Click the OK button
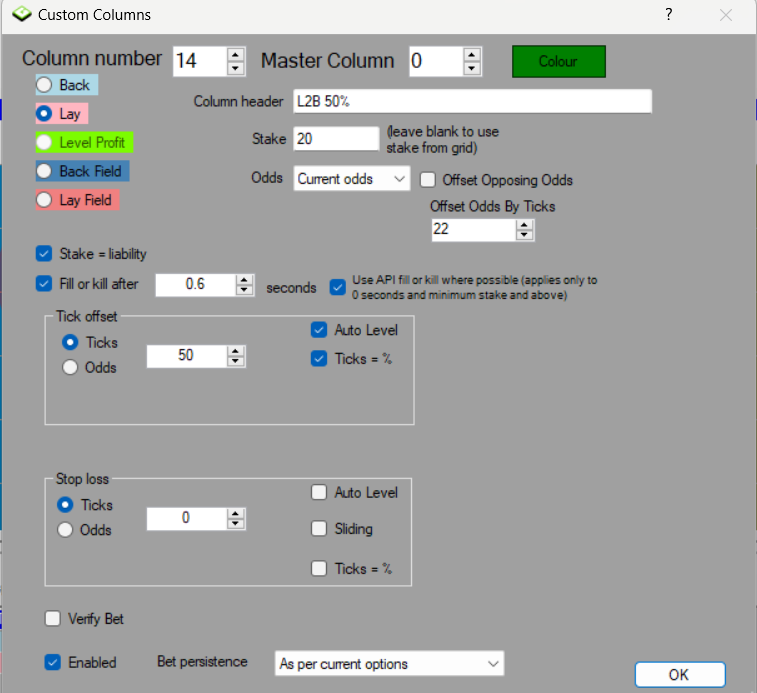Viewport: 757px width, 693px height. [680, 674]
